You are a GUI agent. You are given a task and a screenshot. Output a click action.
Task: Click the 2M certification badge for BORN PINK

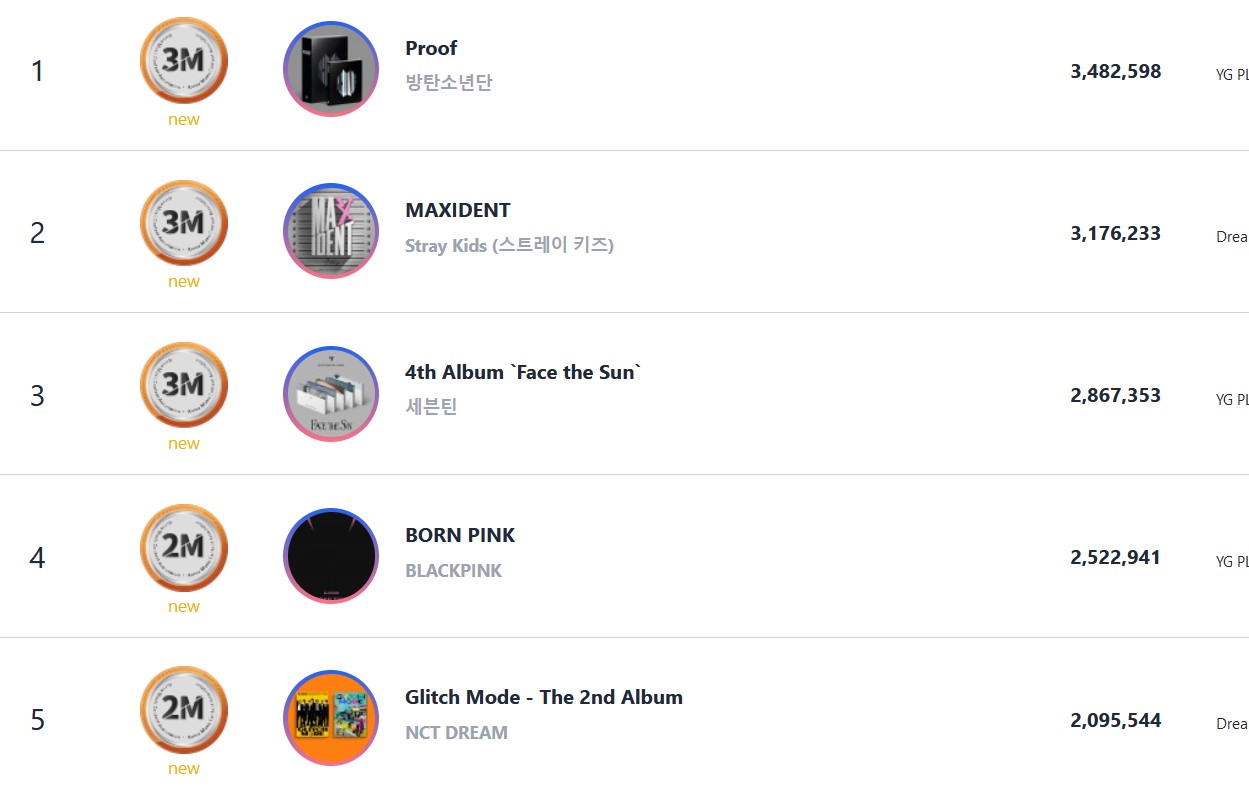184,547
